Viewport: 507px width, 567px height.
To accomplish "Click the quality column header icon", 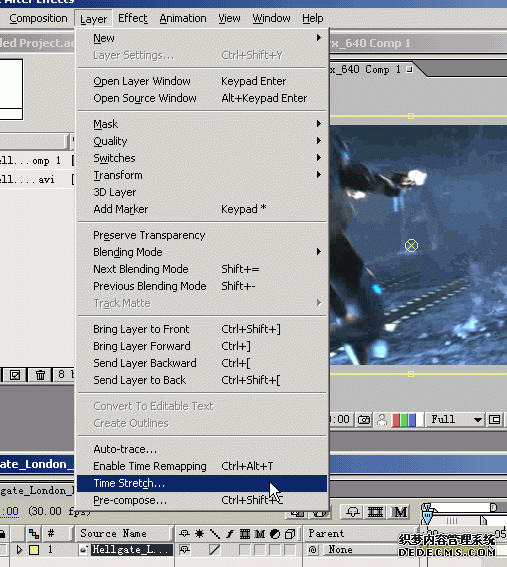I will point(215,533).
